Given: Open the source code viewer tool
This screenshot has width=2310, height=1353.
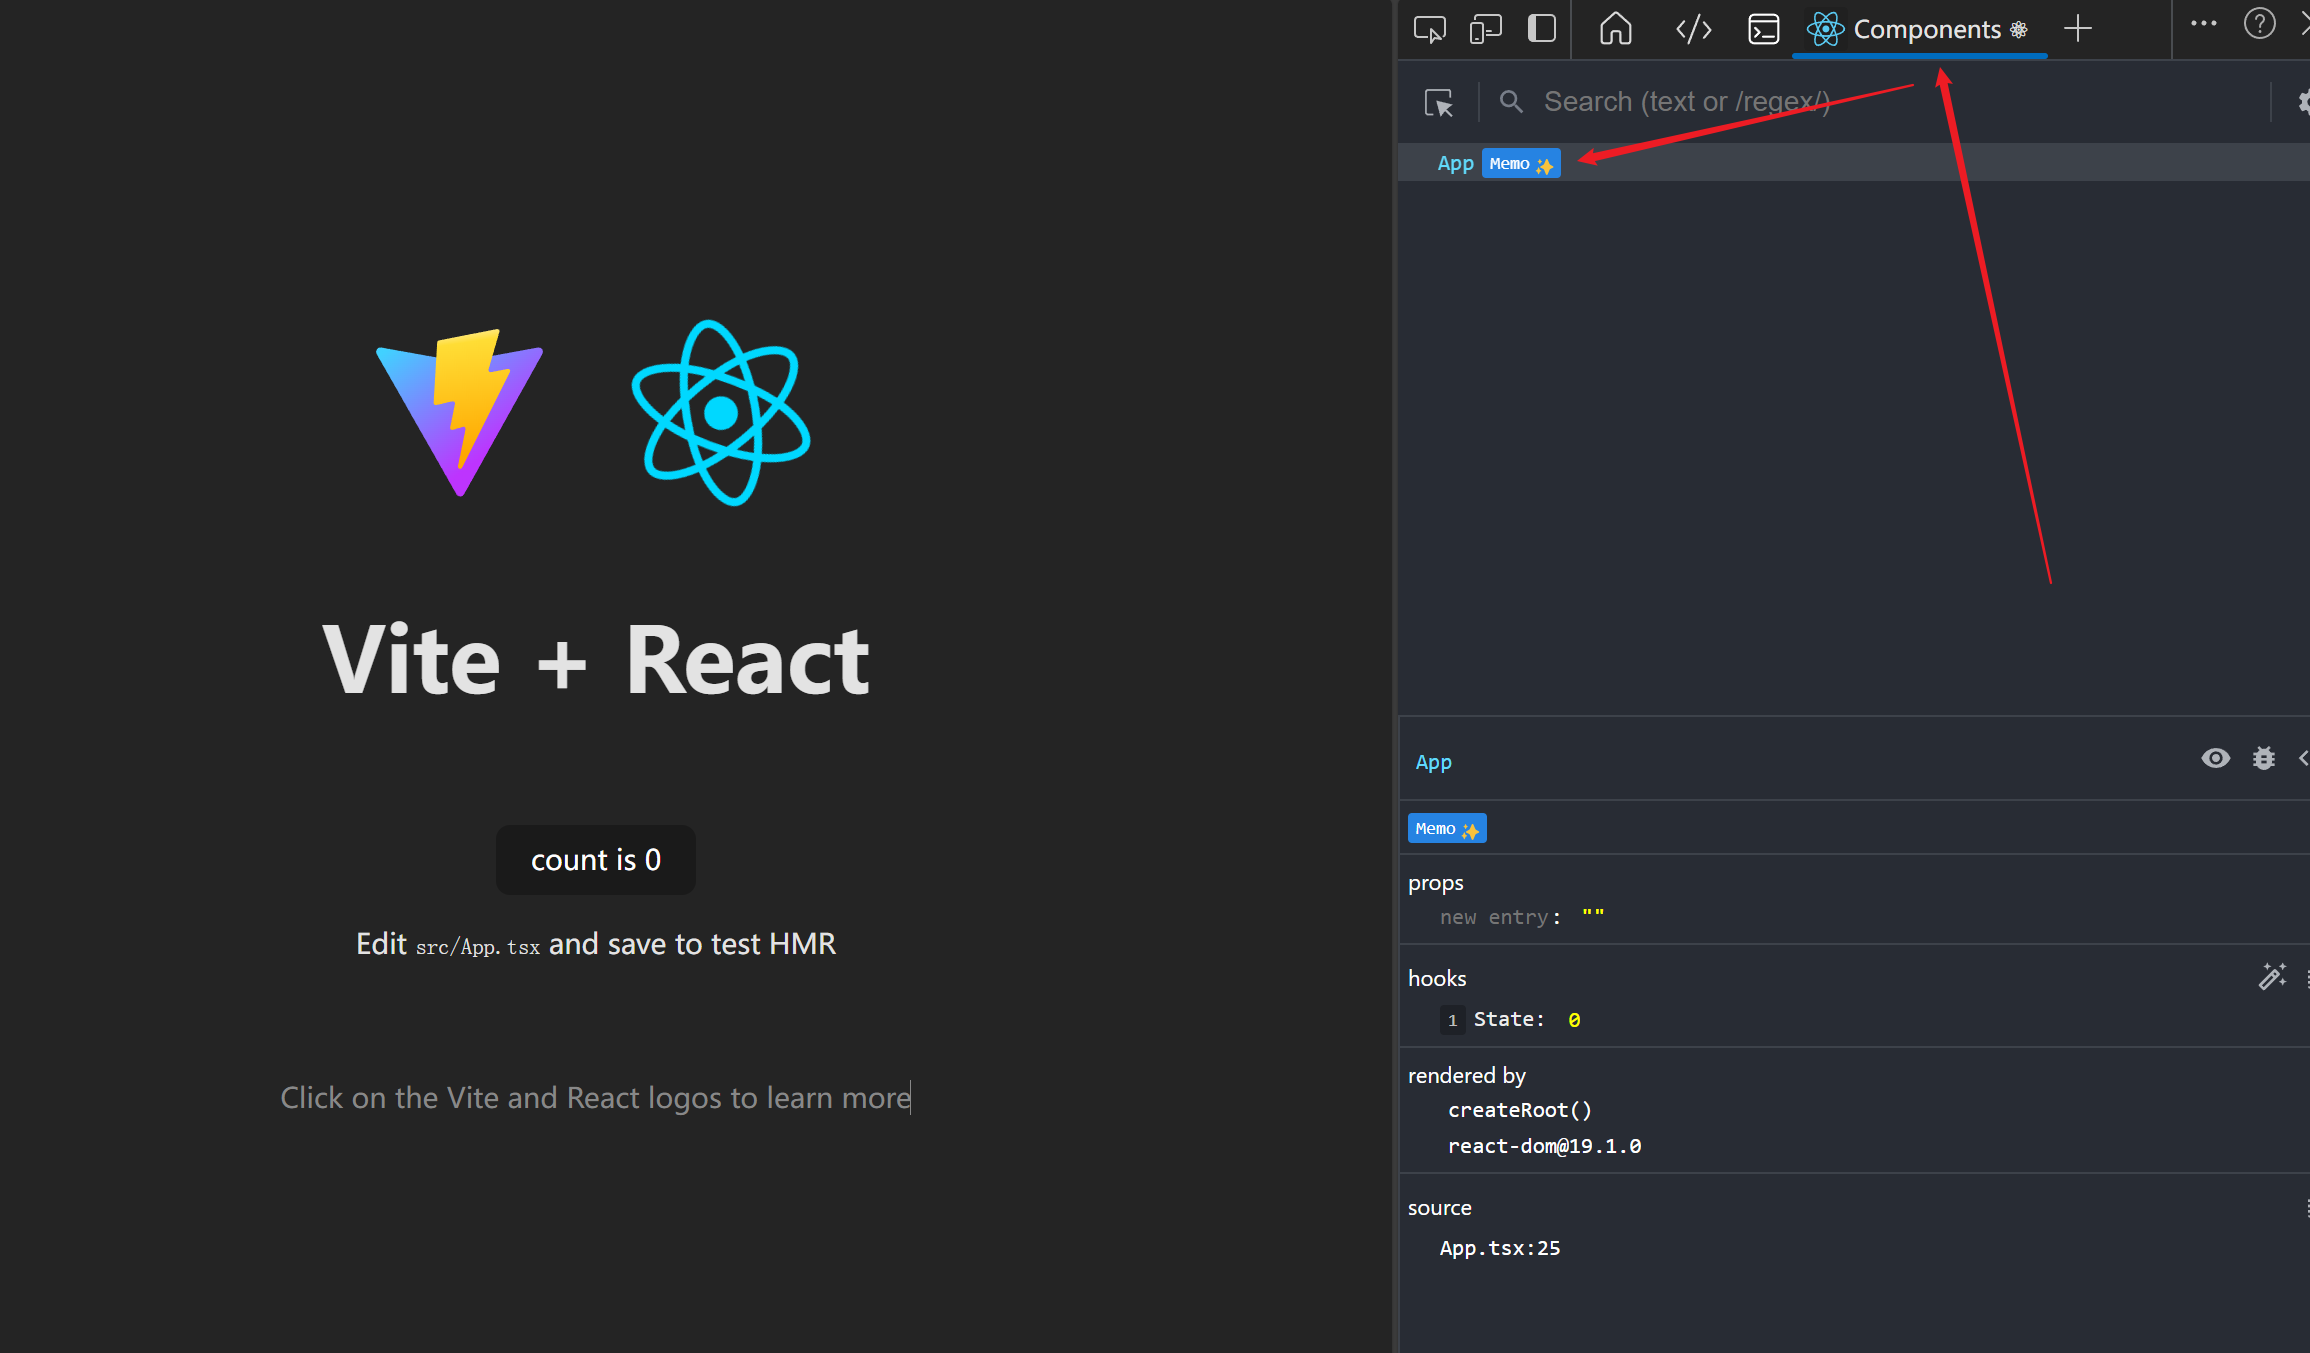Looking at the screenshot, I should coord(1692,28).
